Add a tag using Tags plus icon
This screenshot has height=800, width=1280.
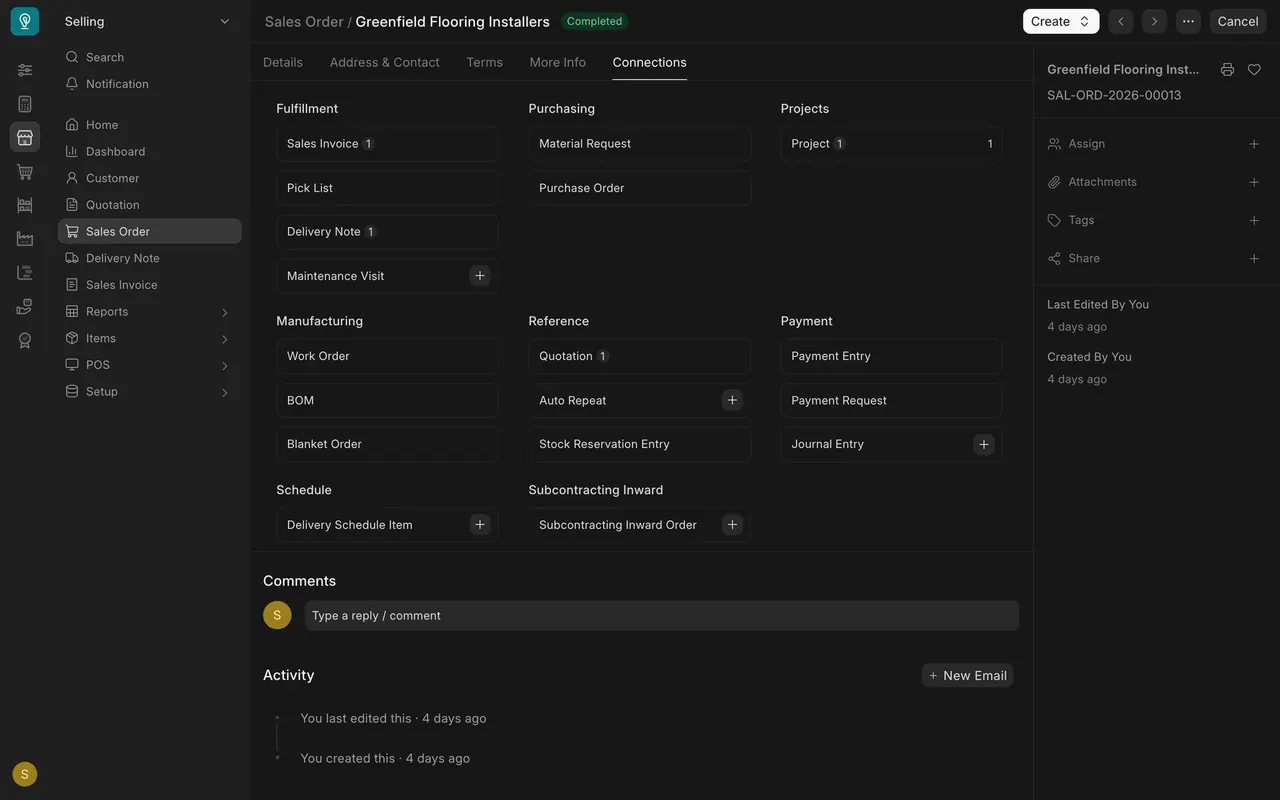(1254, 220)
